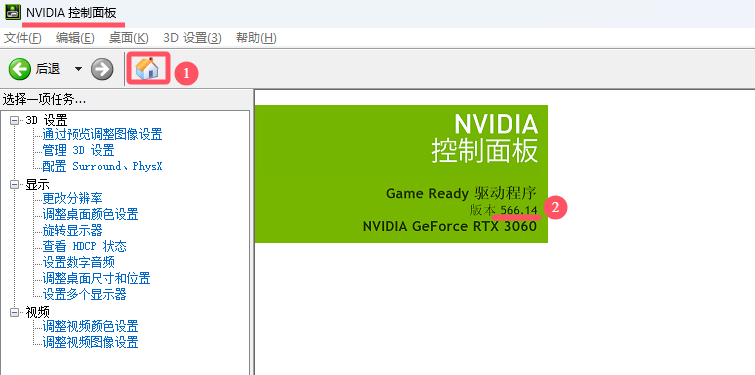Screen dimensions: 755x375
Task: Open 更改分辨率
Action: 72,198
